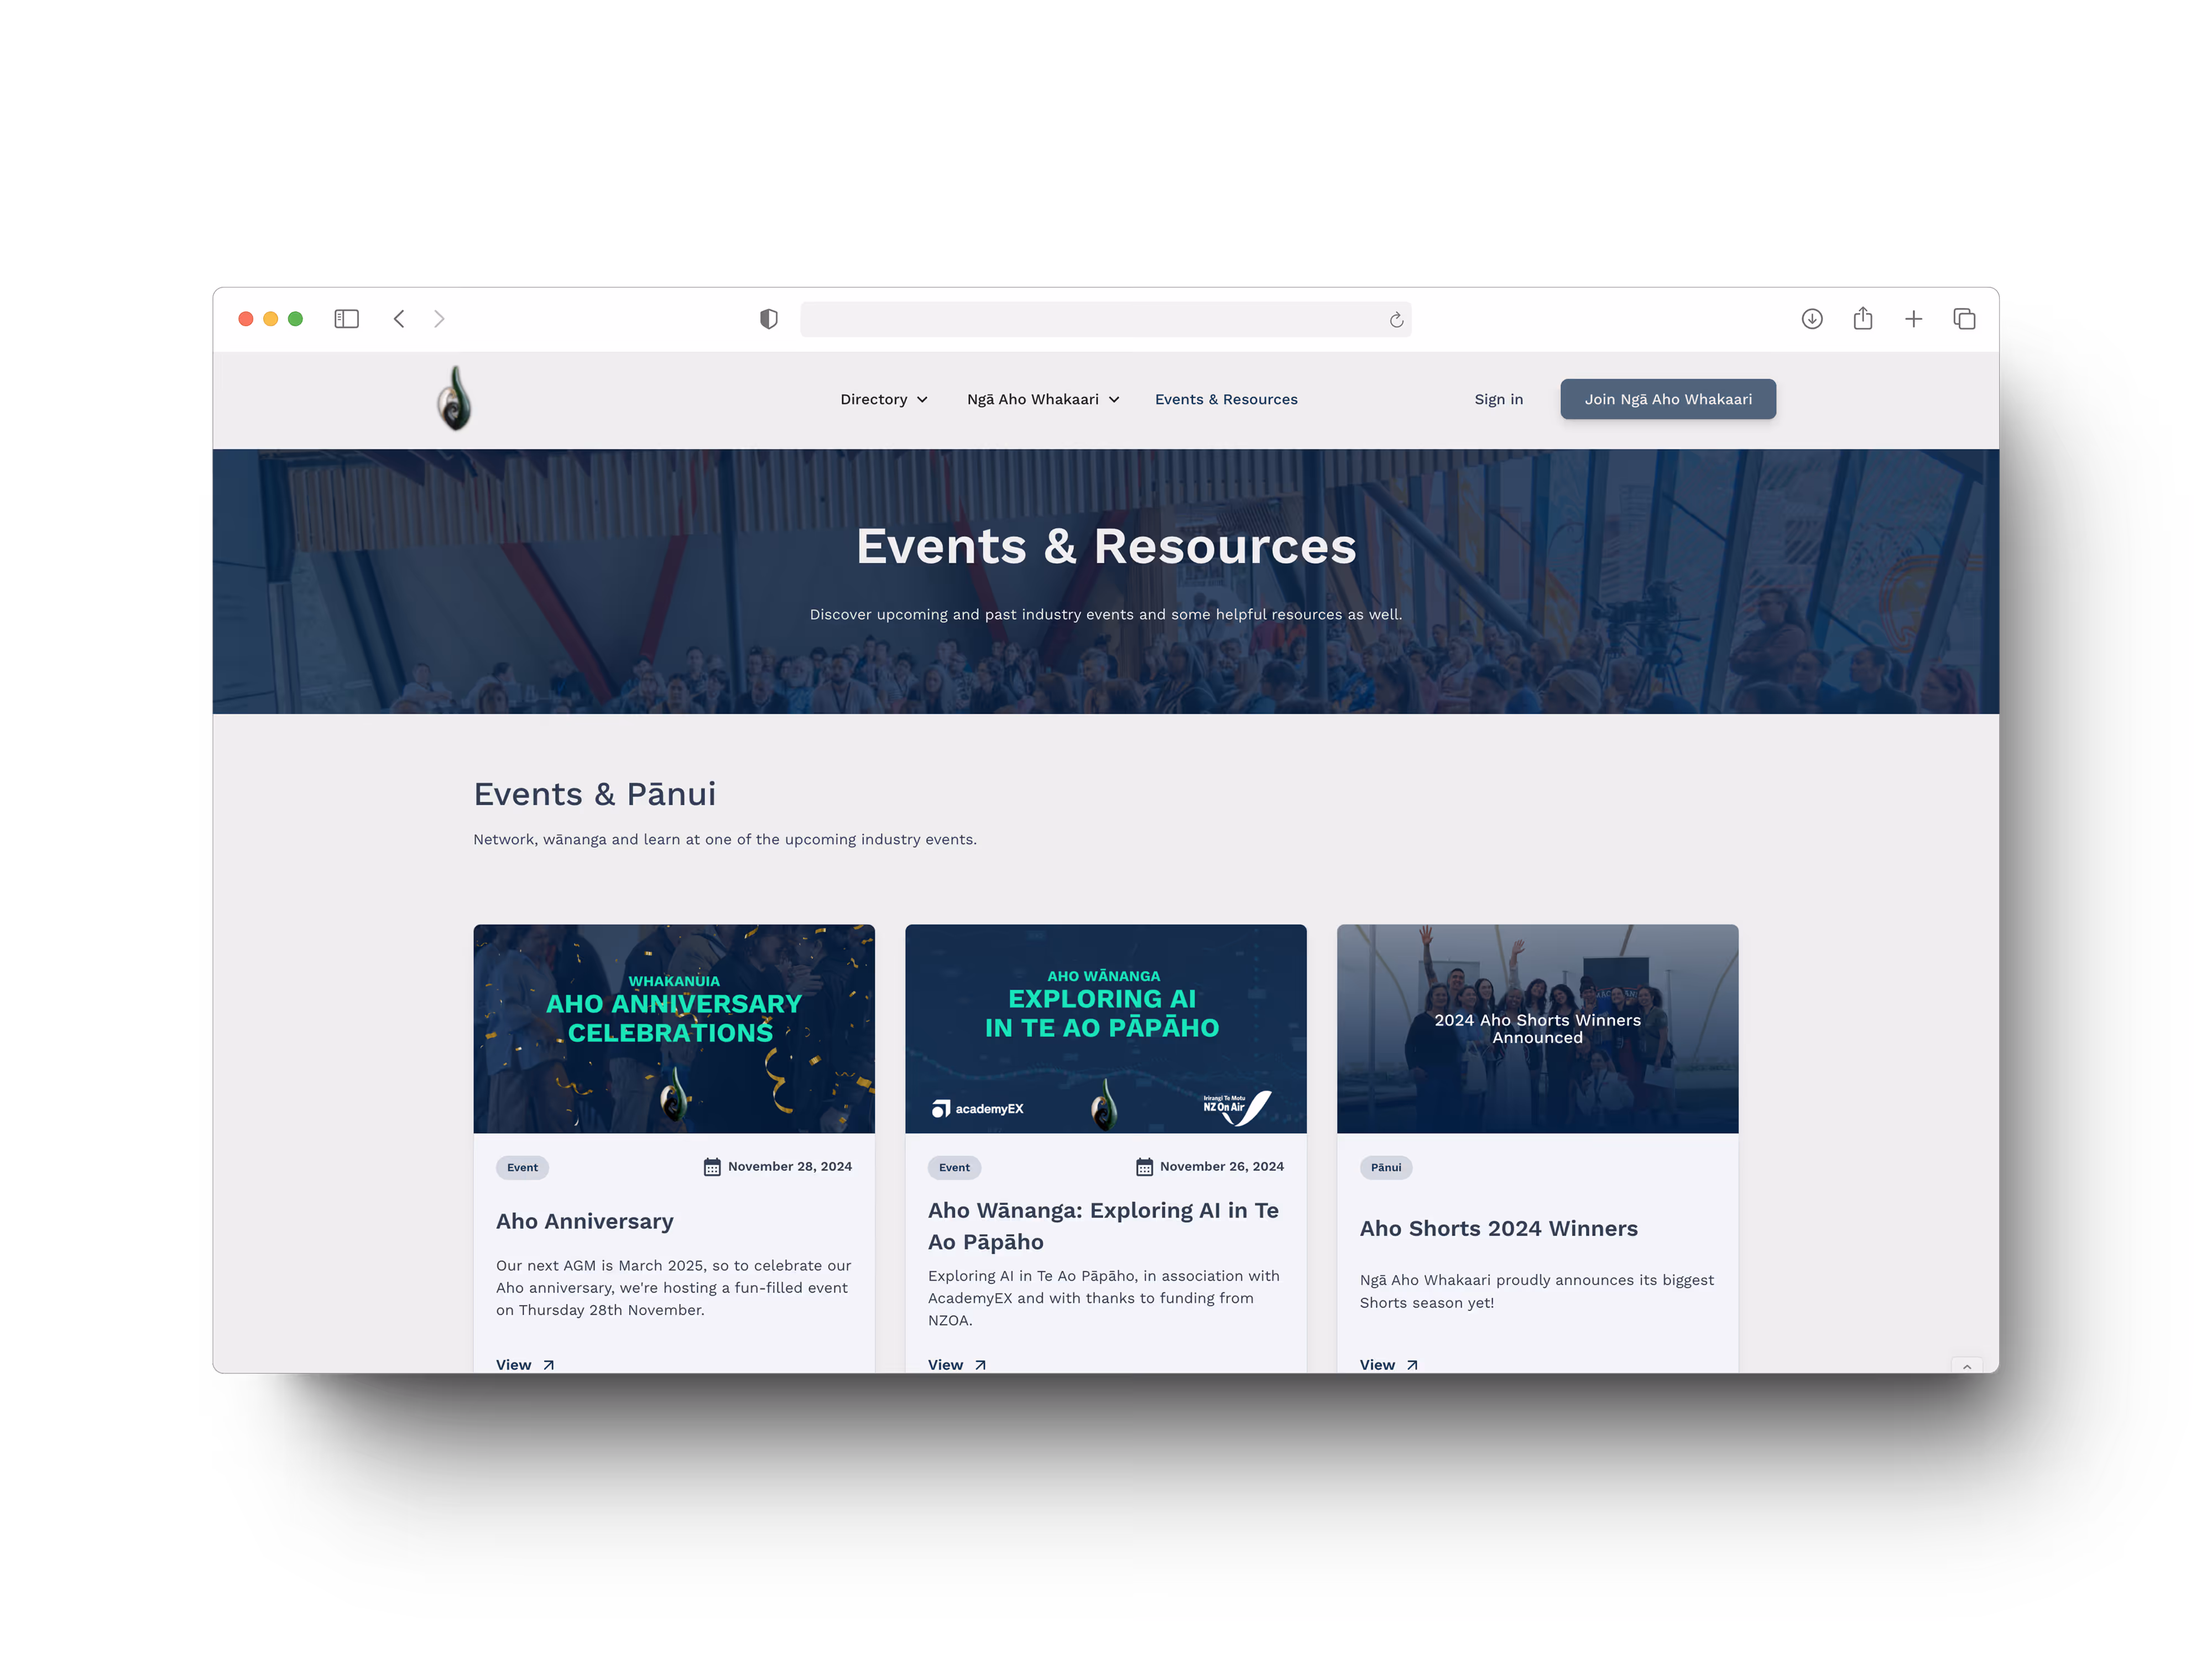Toggle the Safari sidebar icon

tap(346, 319)
